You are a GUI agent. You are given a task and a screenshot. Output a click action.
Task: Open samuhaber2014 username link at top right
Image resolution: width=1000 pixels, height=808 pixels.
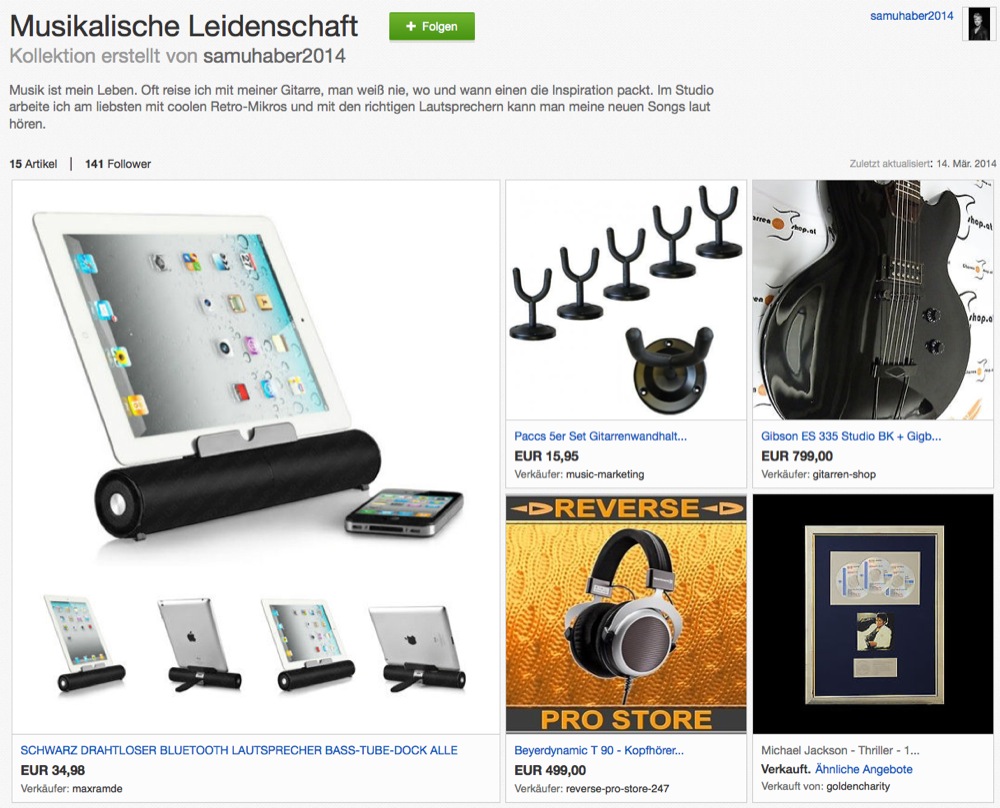[x=911, y=16]
